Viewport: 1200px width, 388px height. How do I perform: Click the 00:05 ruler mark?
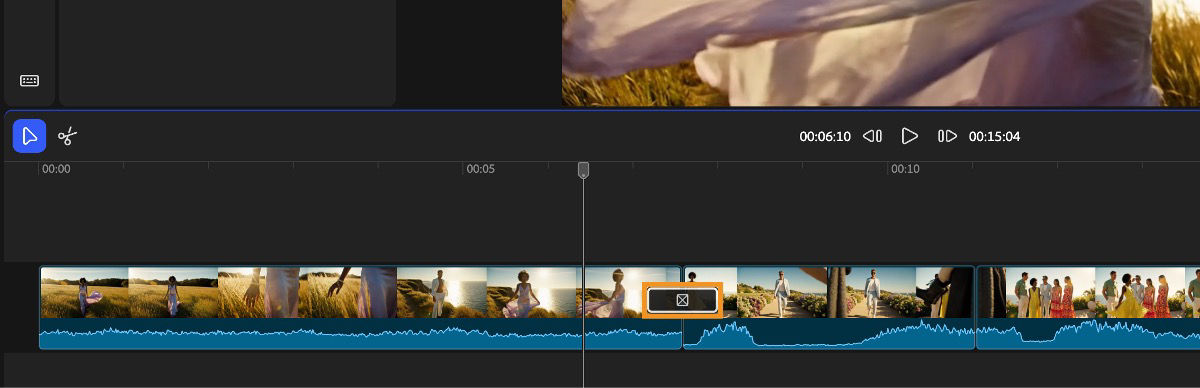click(481, 169)
